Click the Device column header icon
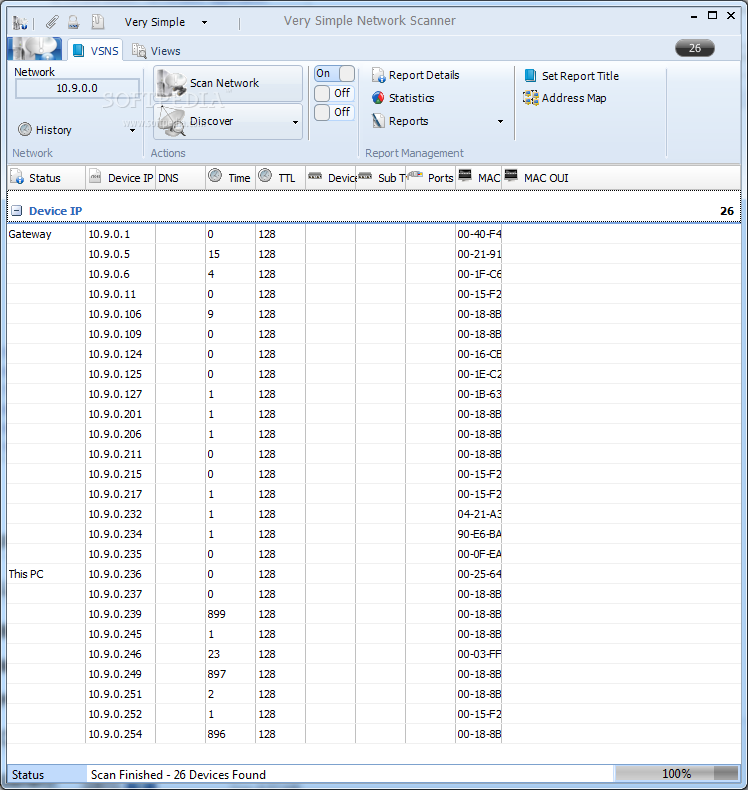The image size is (748, 790). point(315,175)
